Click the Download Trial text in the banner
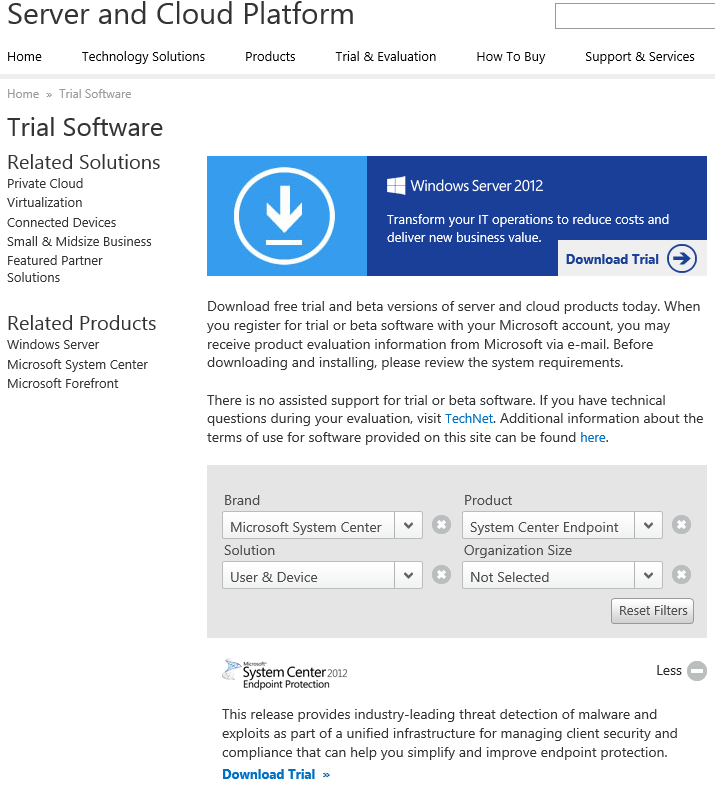This screenshot has height=805, width=715. point(612,259)
